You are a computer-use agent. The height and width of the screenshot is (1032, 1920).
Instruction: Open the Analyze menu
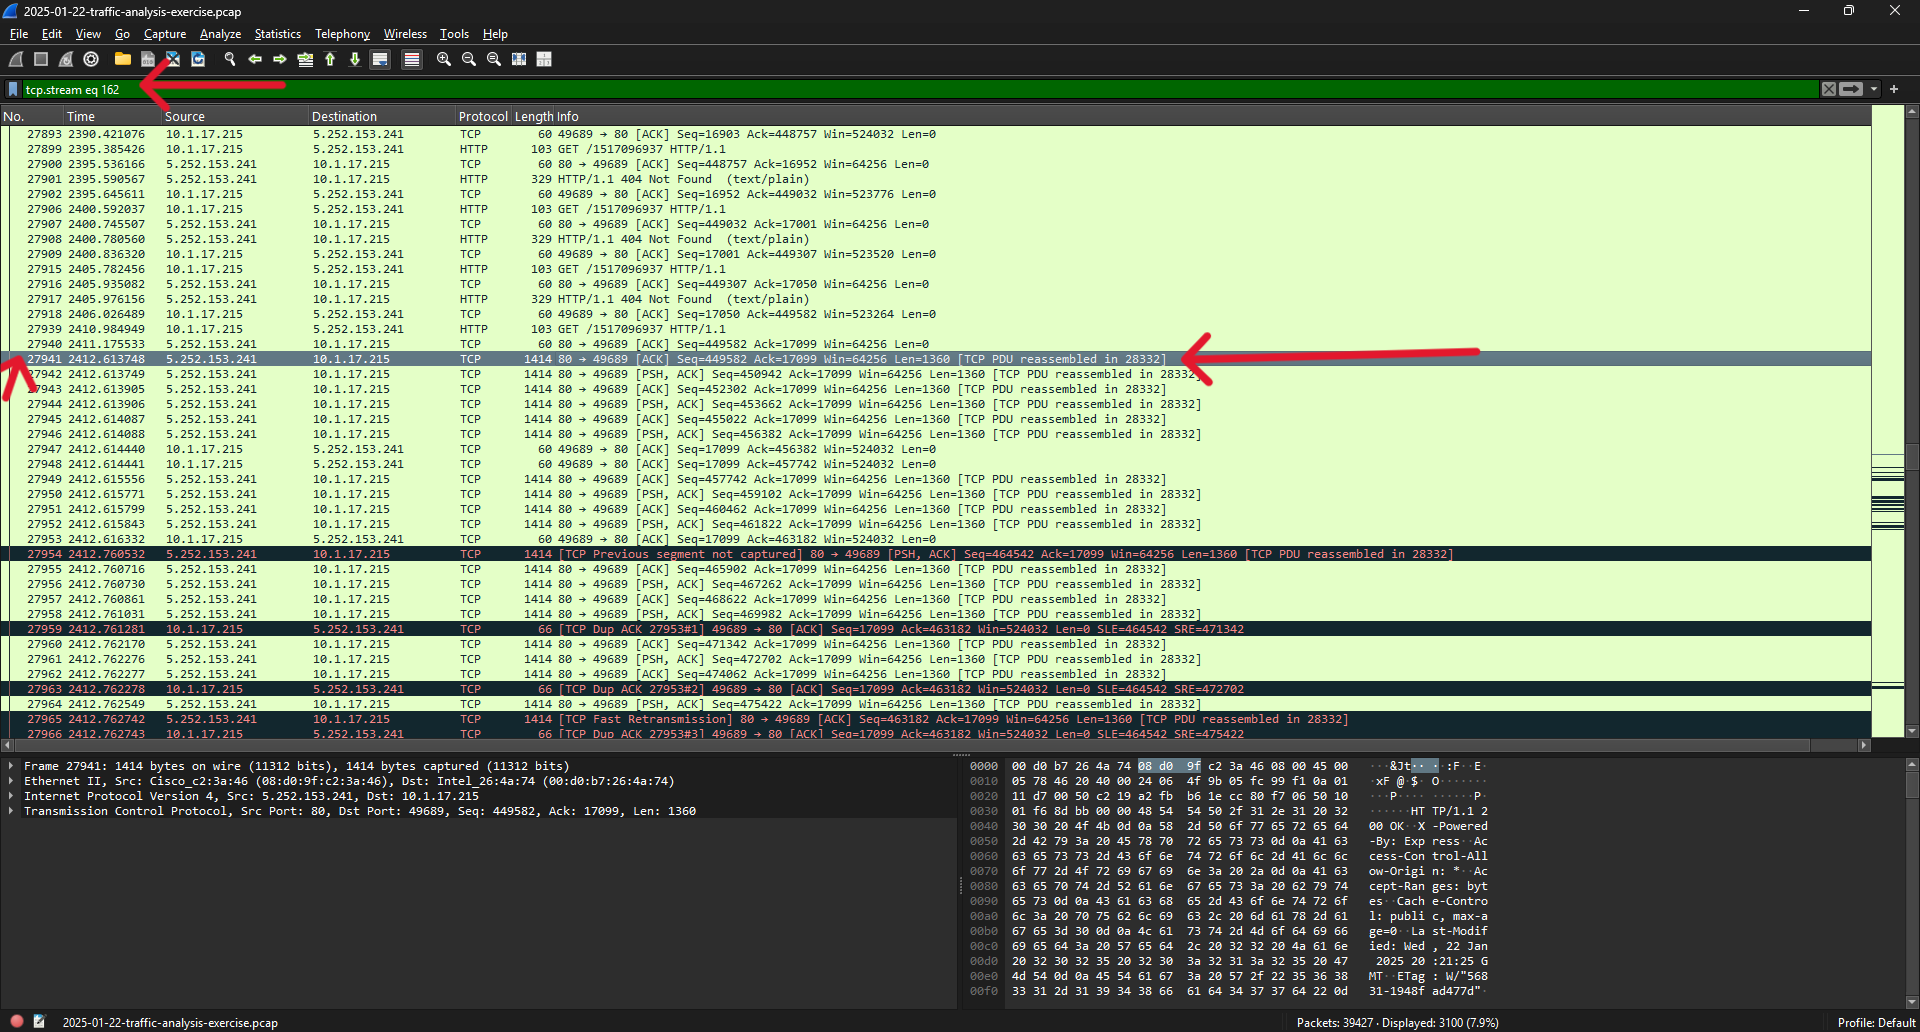pos(220,34)
